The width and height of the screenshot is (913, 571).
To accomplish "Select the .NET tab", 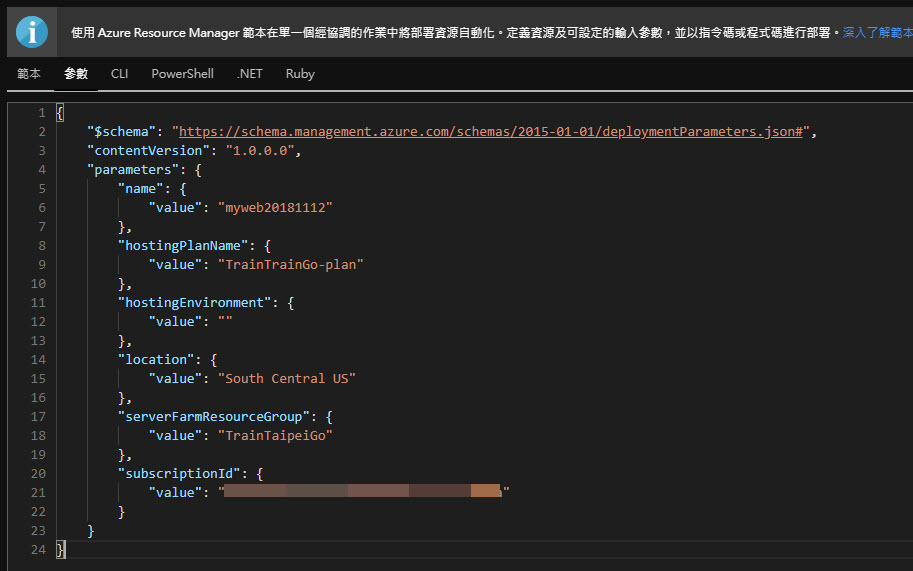I will tap(249, 74).
